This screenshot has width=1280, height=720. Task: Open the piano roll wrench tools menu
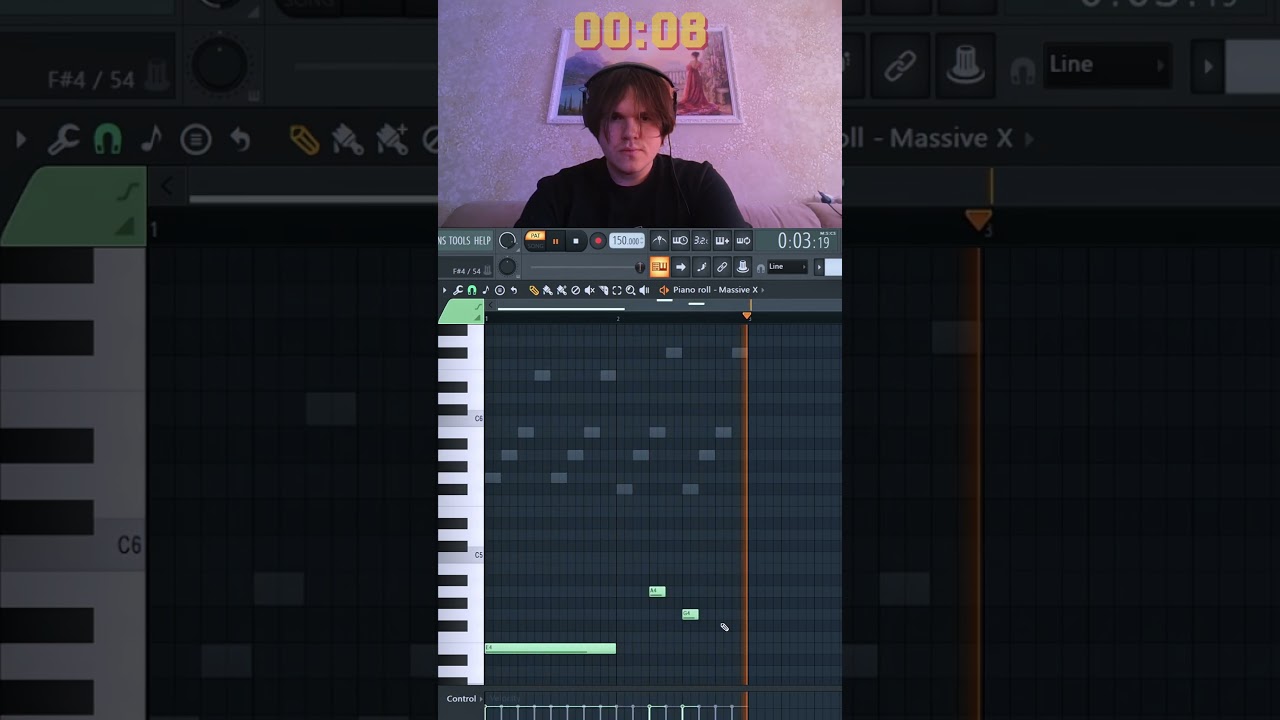(458, 290)
